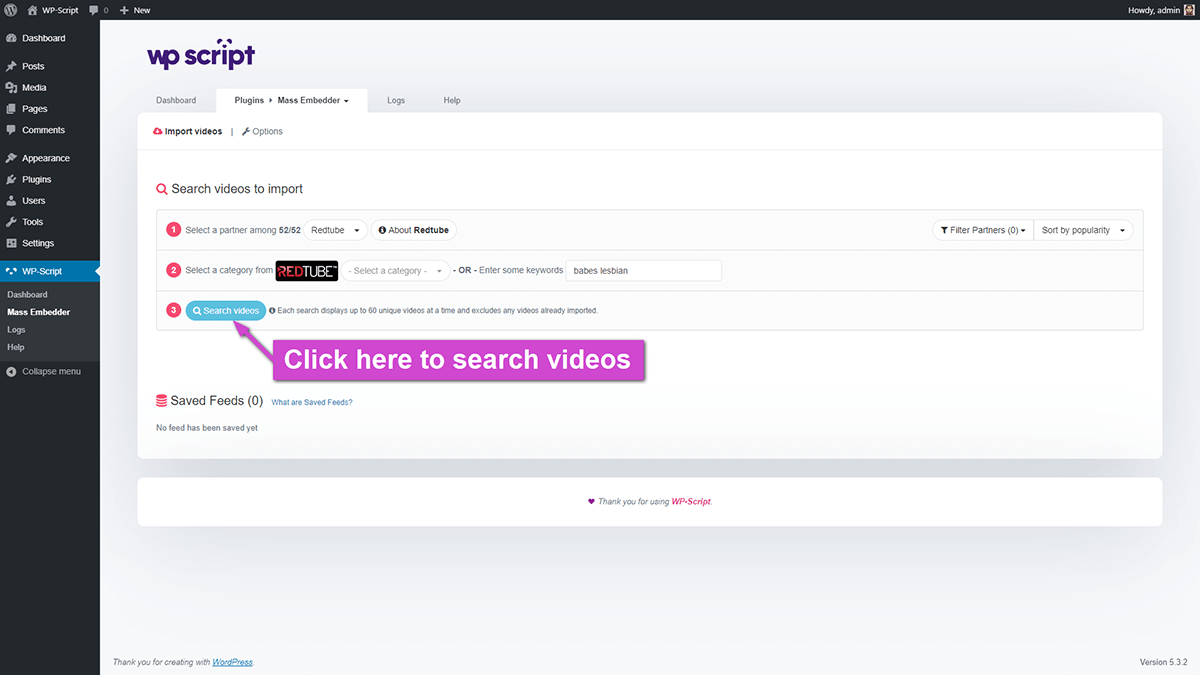Click the Posts pushpin icon in sidebar
The width and height of the screenshot is (1200, 675).
(x=11, y=66)
